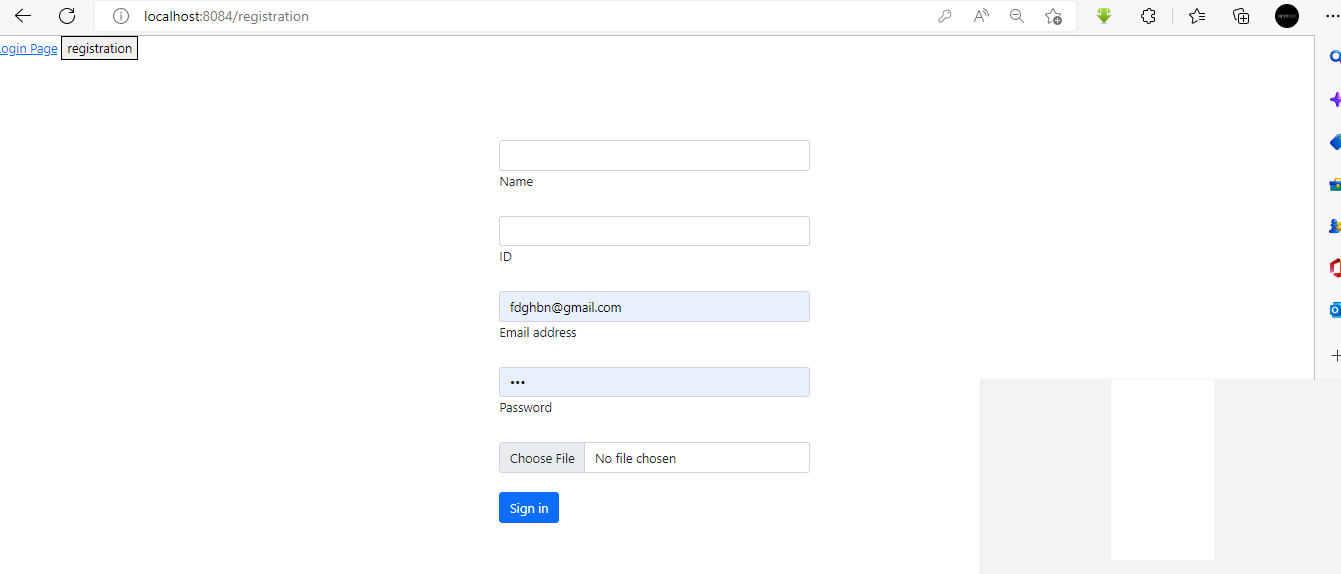Screen dimensions: 1341x574
Task: Click the profile avatar circle
Action: [x=1287, y=16]
